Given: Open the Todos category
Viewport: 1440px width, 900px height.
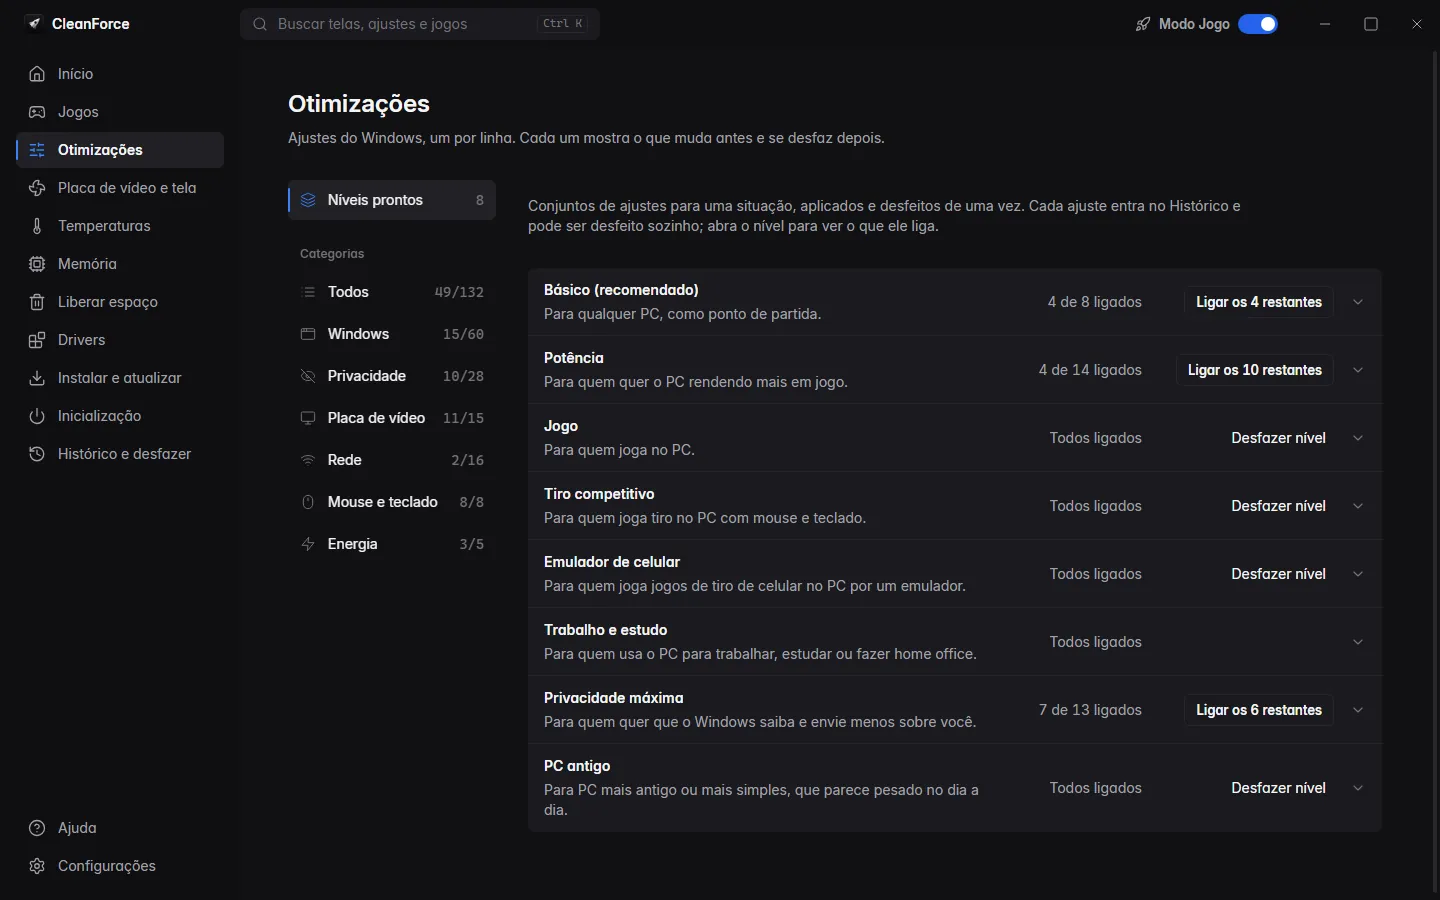Looking at the screenshot, I should 392,292.
